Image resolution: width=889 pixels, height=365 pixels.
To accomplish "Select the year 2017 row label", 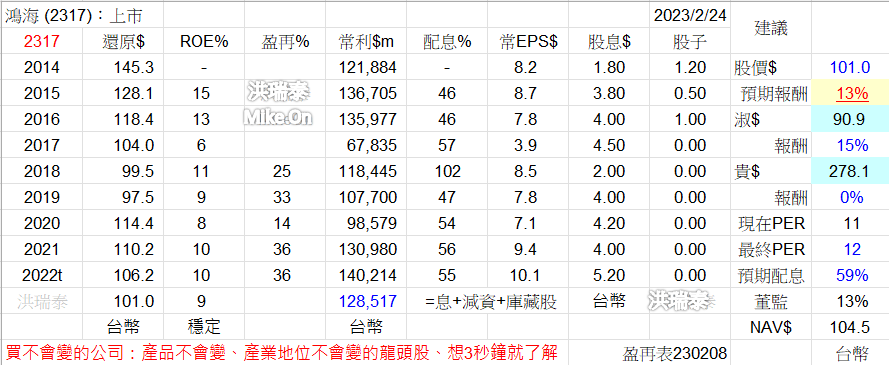I will (x=41, y=146).
